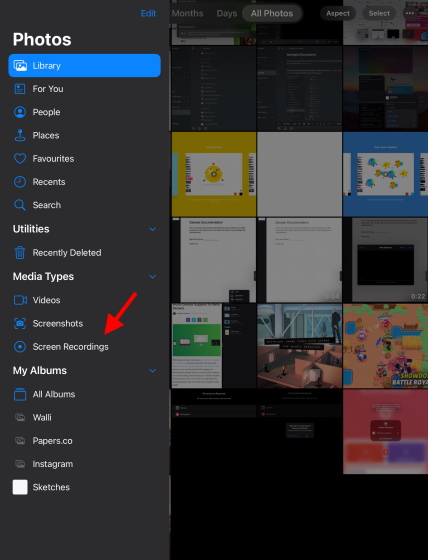The width and height of the screenshot is (428, 560).
Task: Open the Showdown Battle Royale game thumbnail
Action: (385, 346)
